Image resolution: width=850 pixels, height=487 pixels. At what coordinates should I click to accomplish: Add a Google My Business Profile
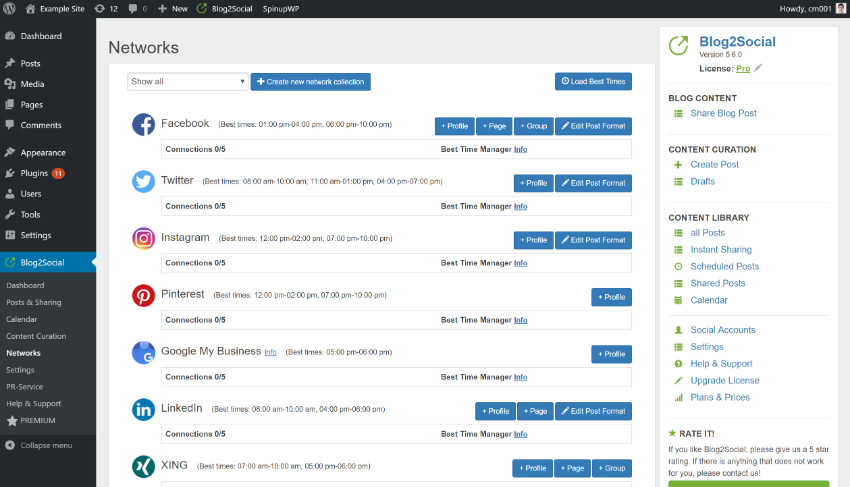[x=611, y=354]
